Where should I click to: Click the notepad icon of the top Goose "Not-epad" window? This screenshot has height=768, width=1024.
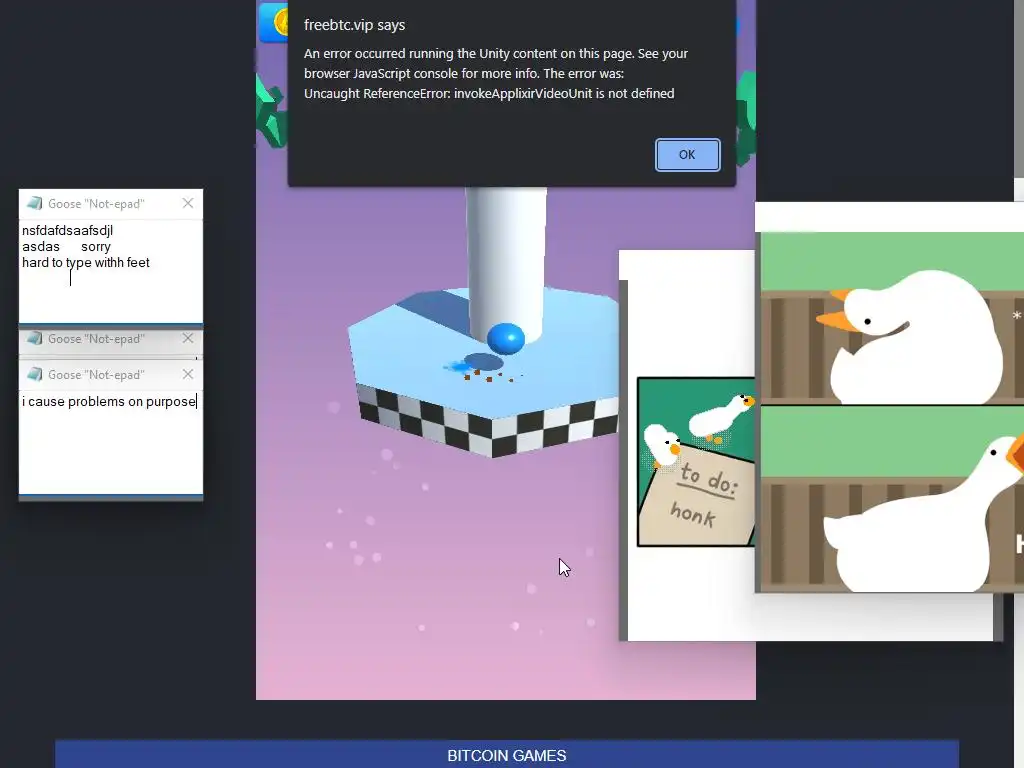[x=35, y=203]
